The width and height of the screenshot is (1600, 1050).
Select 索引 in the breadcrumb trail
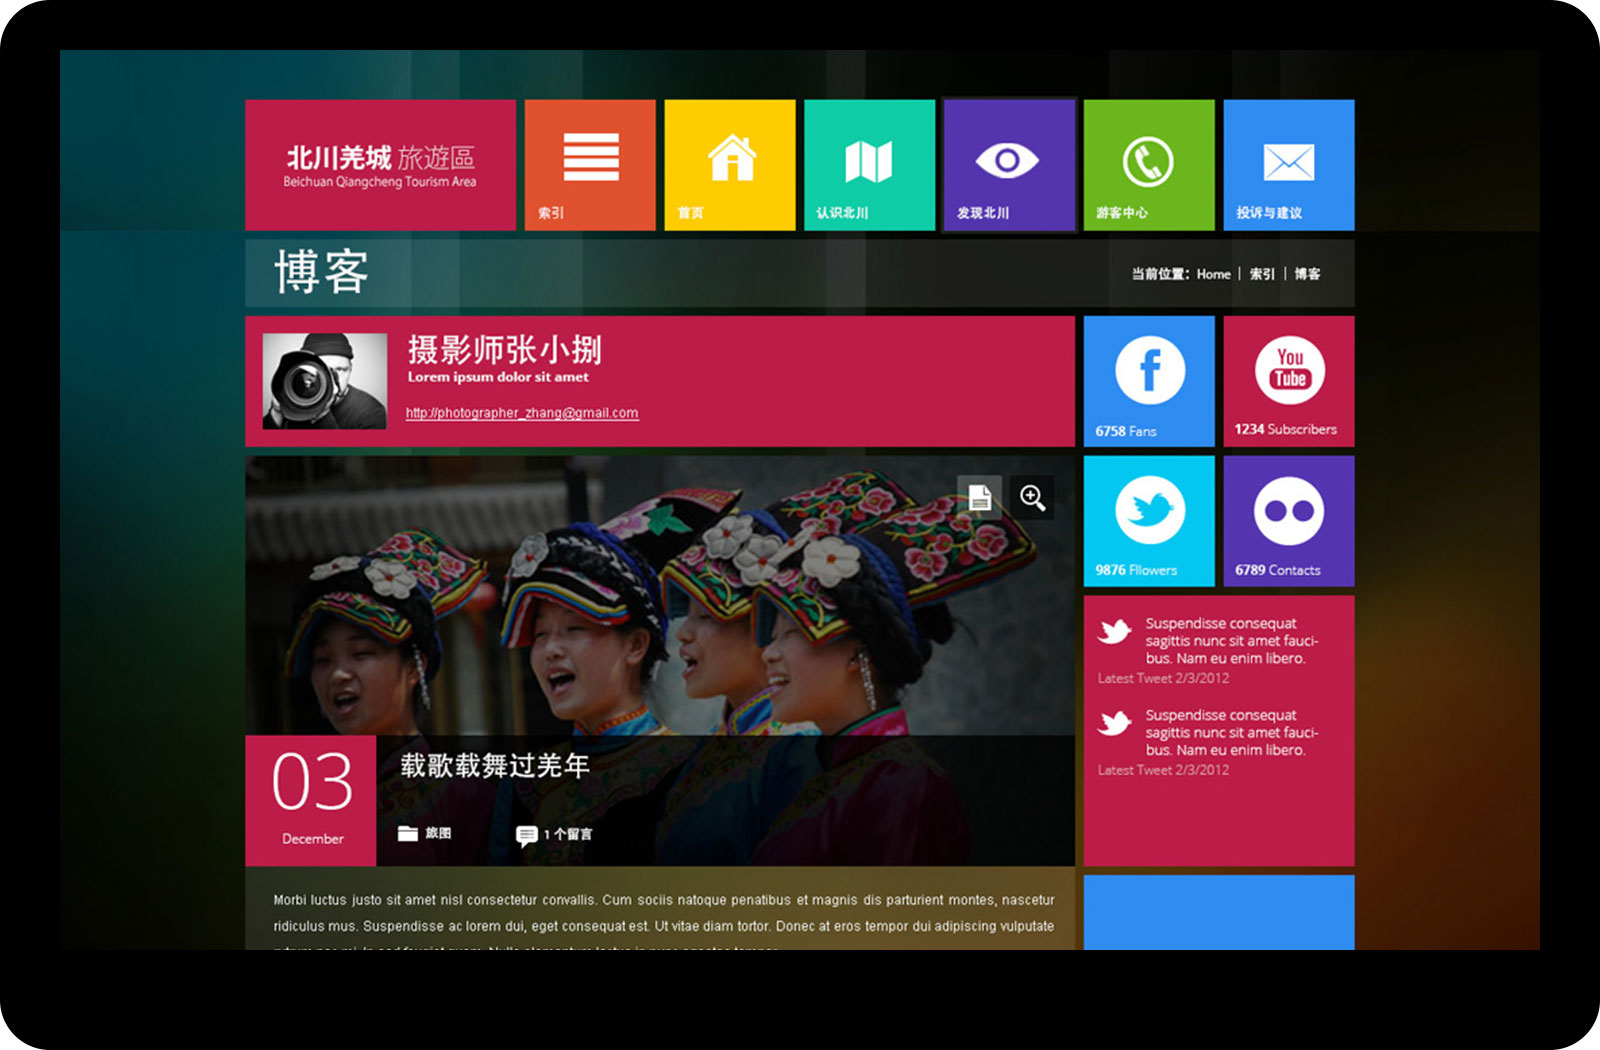click(x=1262, y=274)
